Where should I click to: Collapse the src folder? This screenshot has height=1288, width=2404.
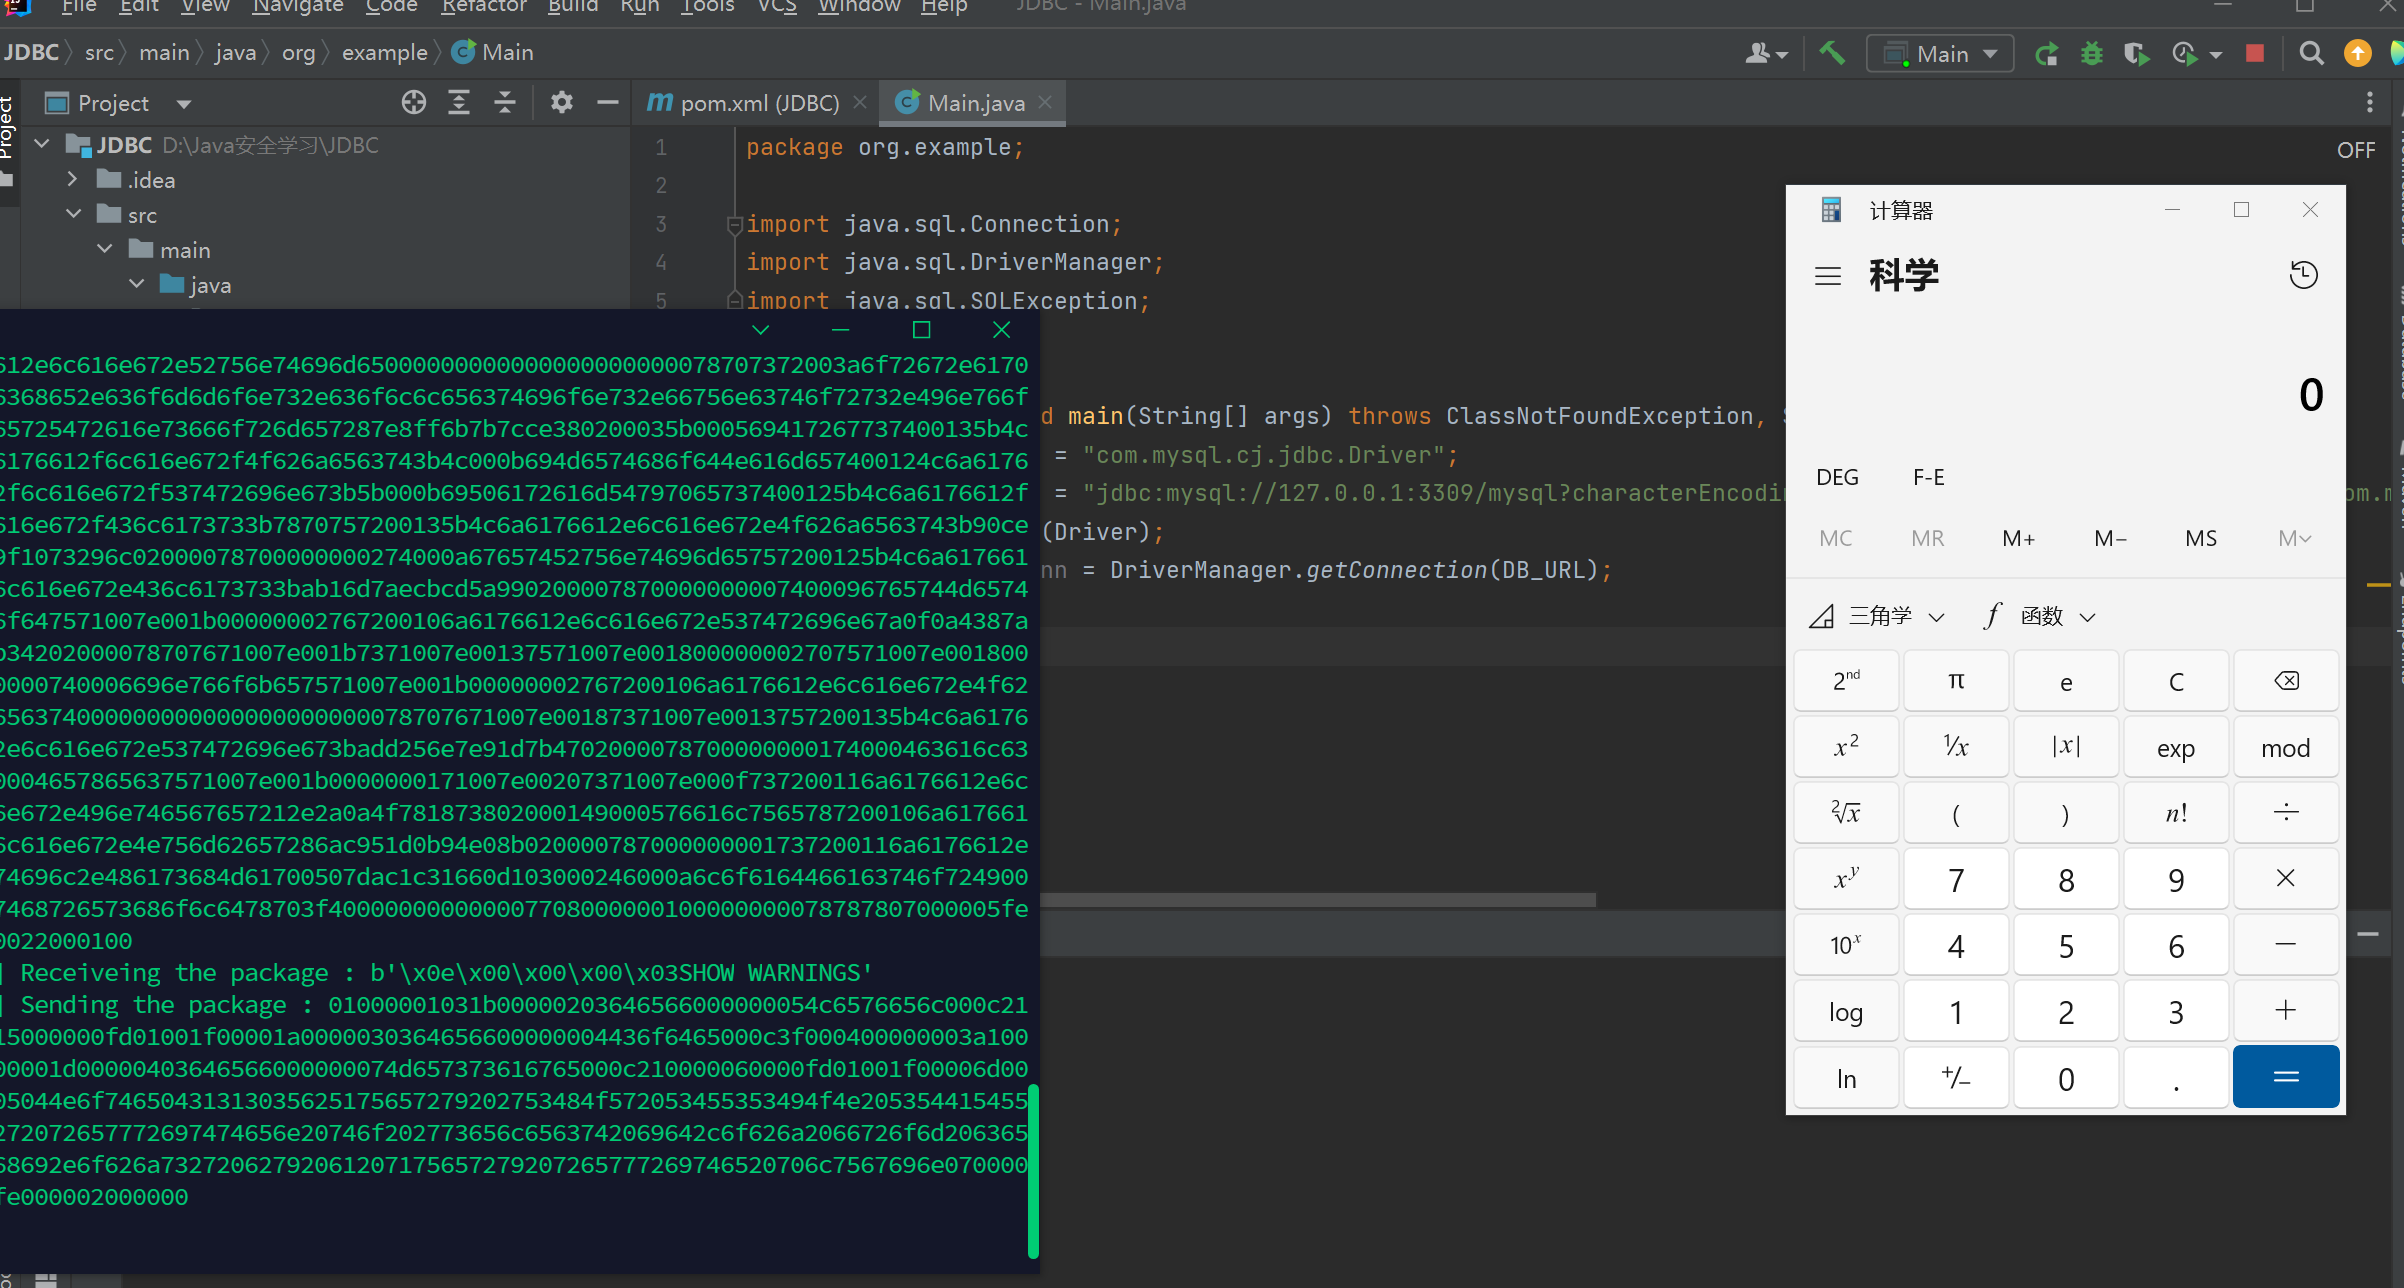pyautogui.click(x=73, y=214)
